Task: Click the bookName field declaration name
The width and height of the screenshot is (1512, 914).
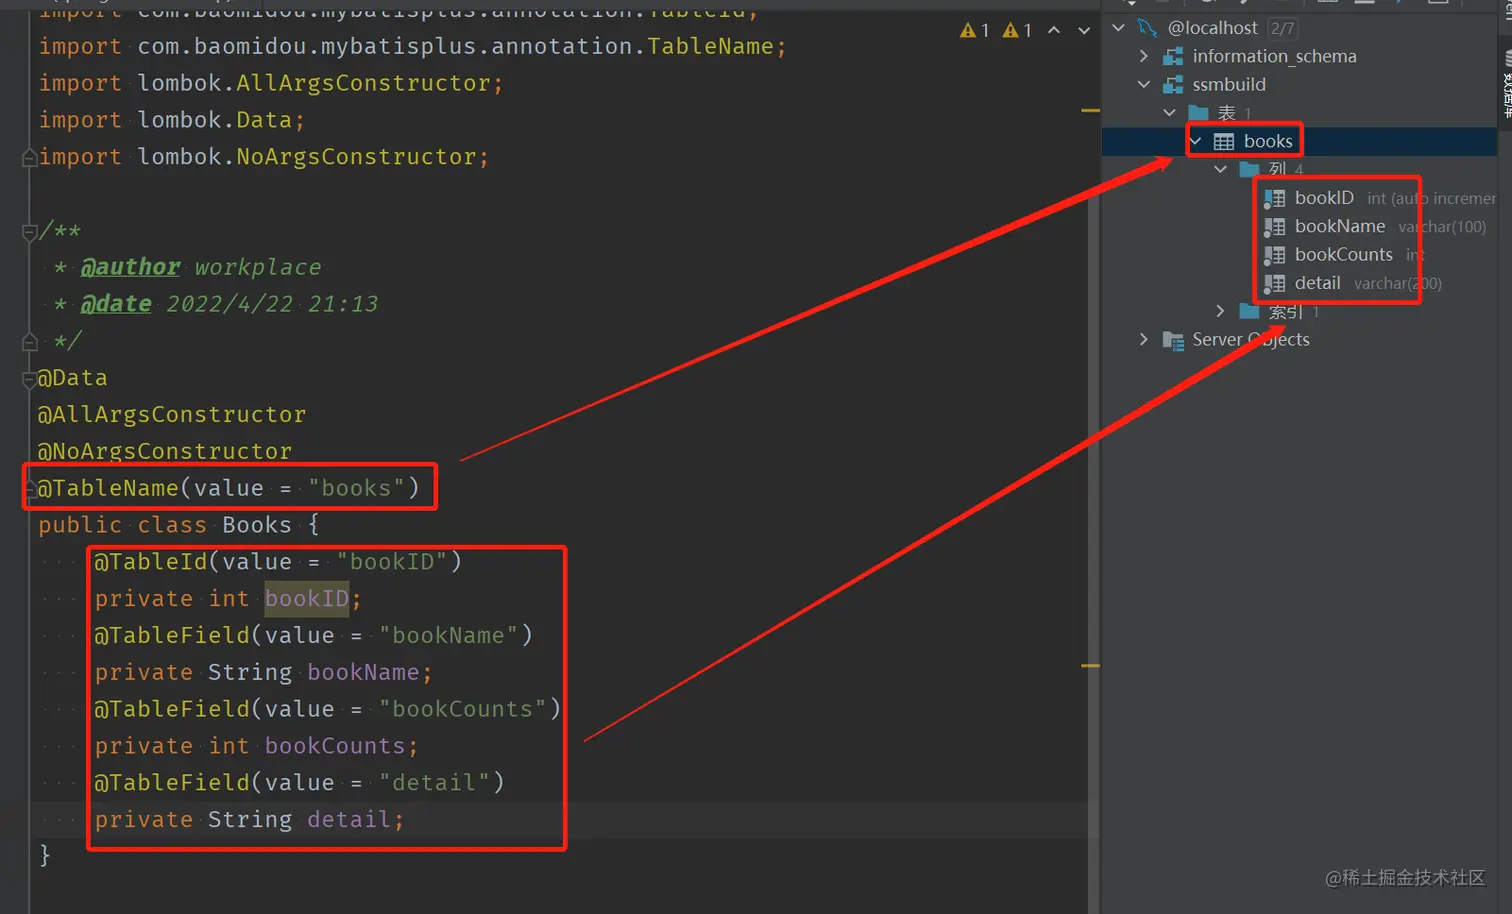Action: point(363,672)
